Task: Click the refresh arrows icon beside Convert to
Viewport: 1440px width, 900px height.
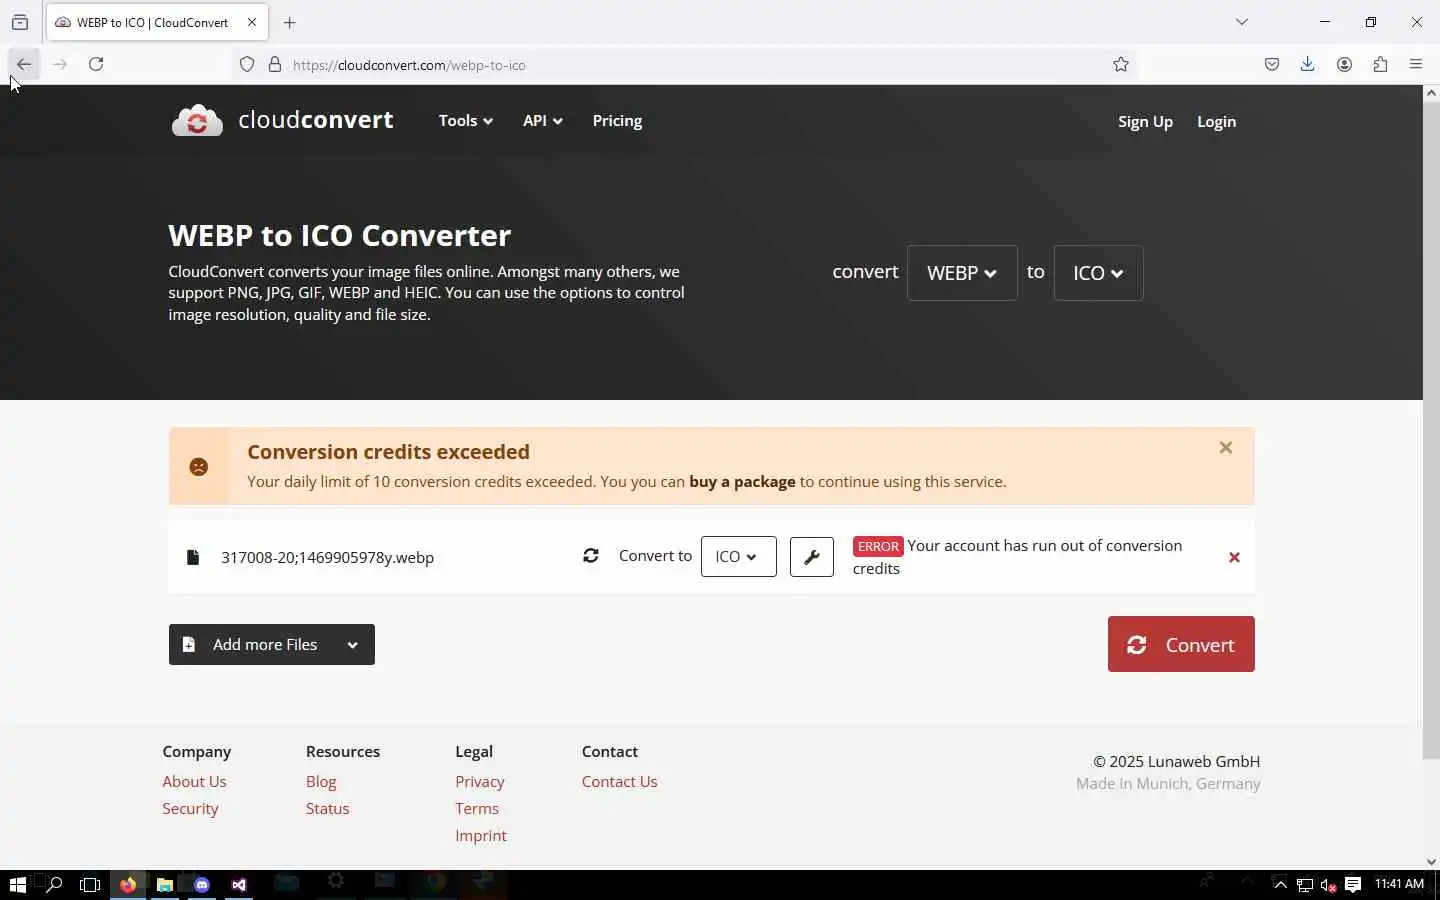Action: click(x=591, y=556)
